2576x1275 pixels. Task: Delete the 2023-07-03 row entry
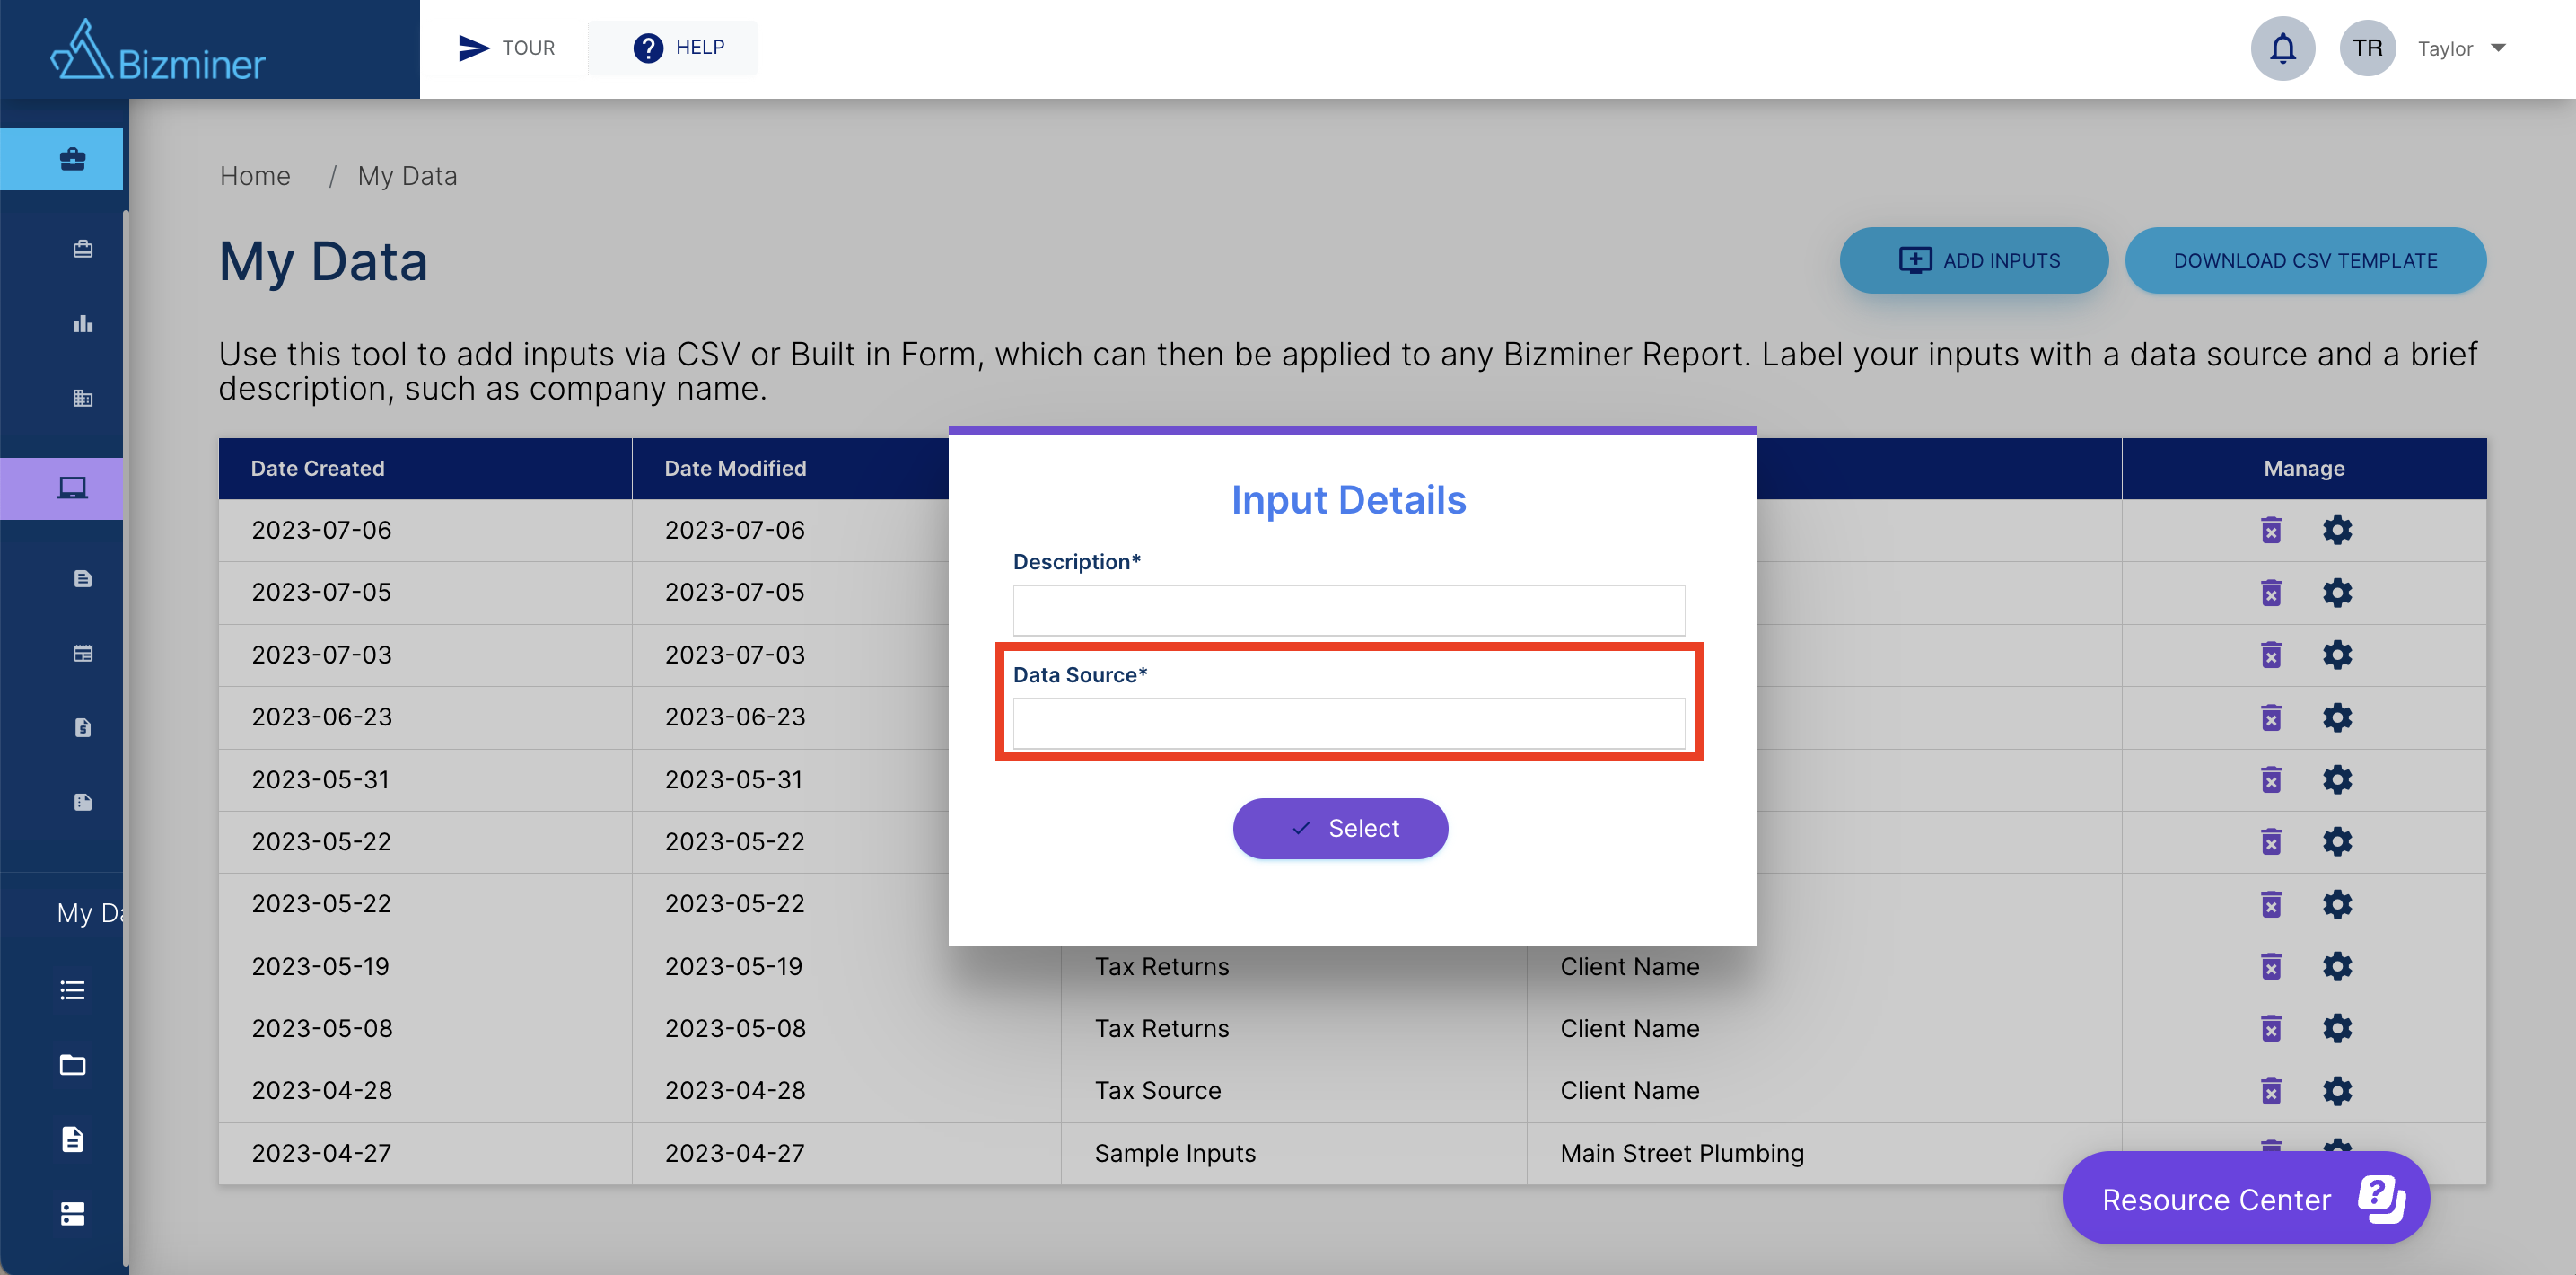(x=2271, y=654)
